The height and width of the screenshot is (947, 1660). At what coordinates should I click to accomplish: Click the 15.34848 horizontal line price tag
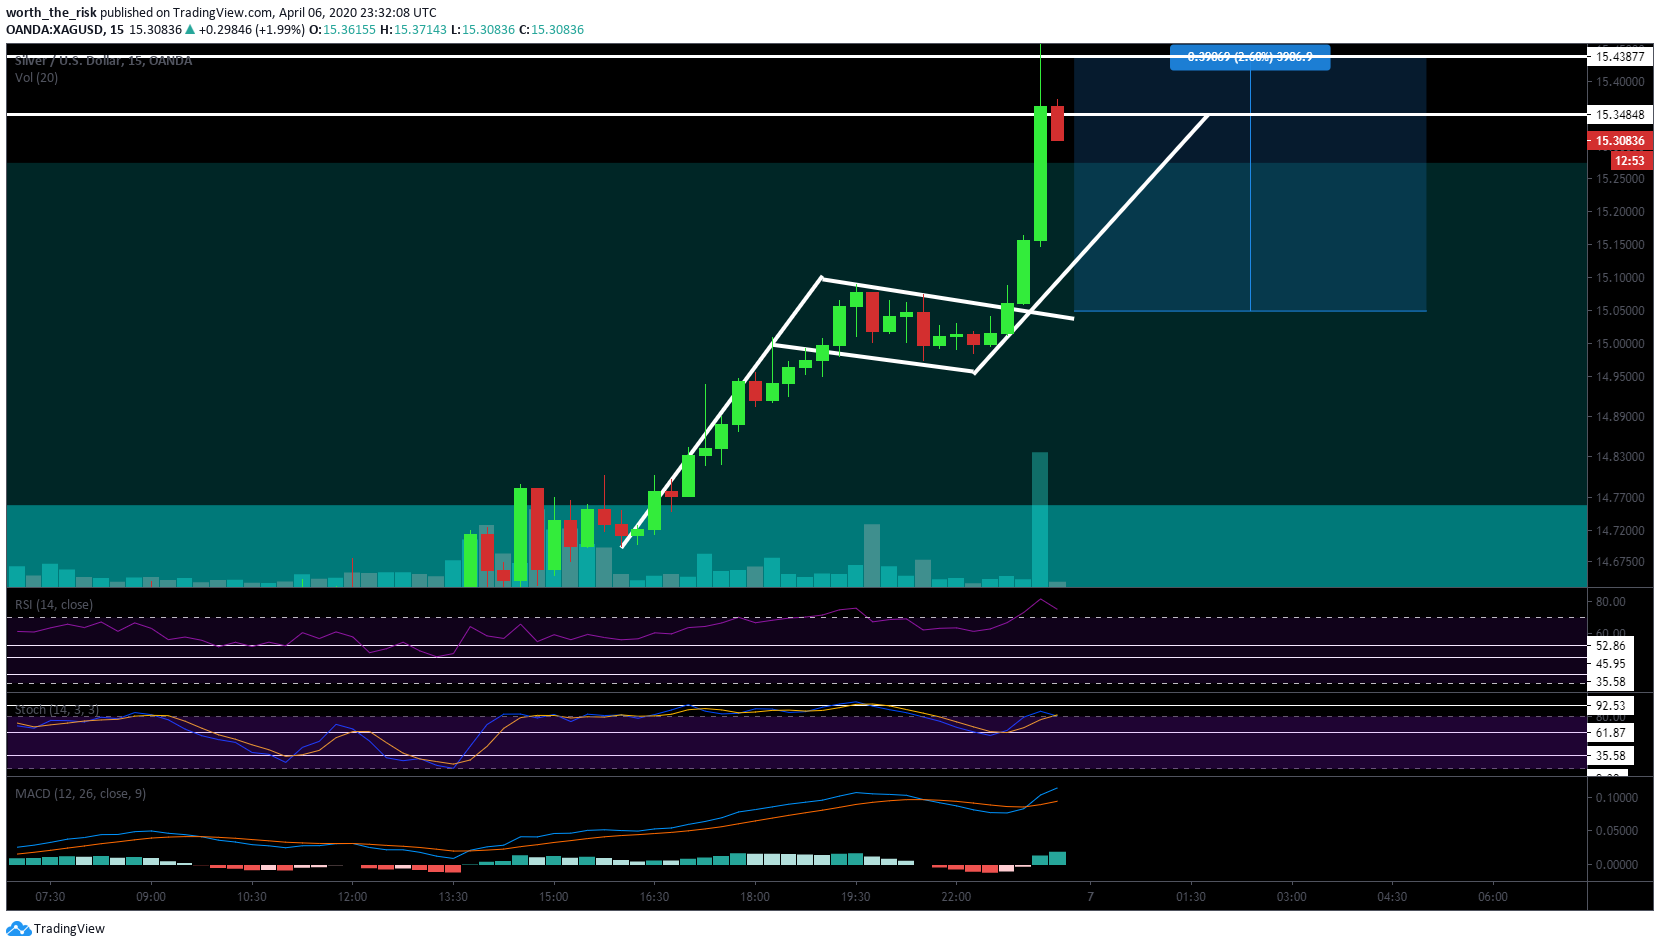(1620, 115)
